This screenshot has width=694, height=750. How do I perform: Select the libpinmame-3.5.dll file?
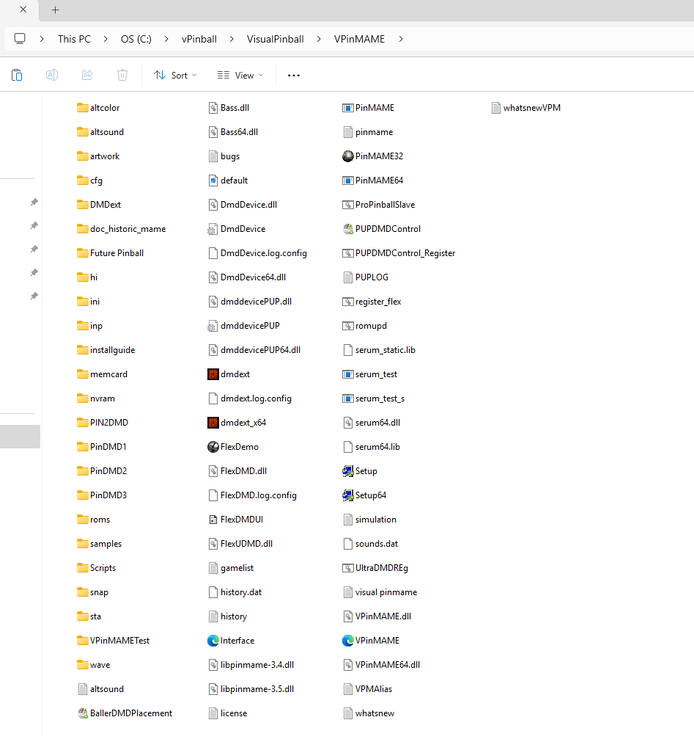[x=251, y=689]
